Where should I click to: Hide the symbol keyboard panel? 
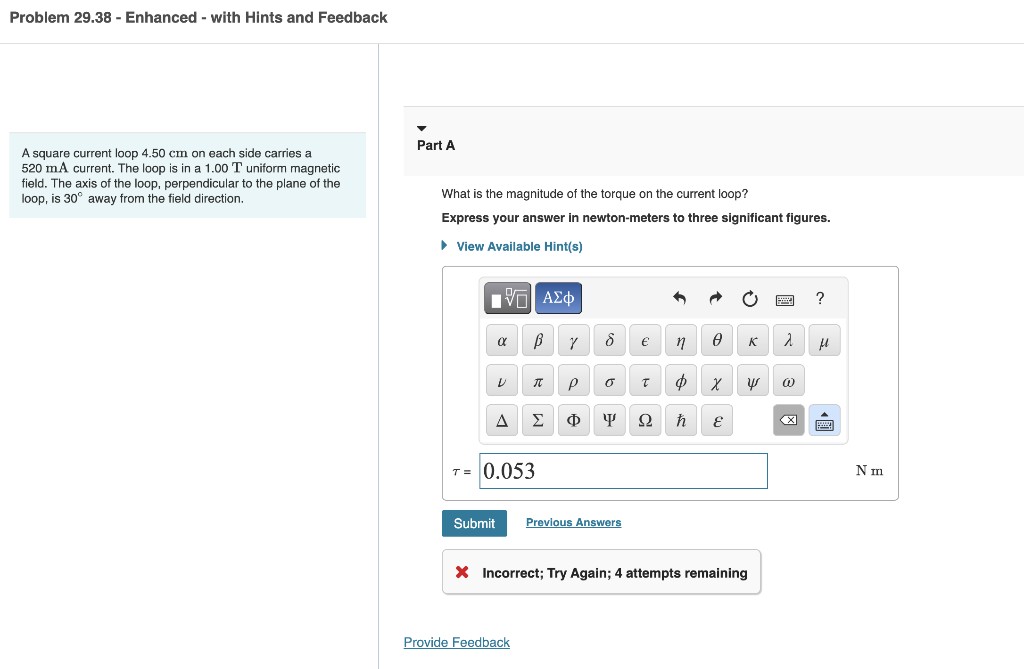point(825,421)
